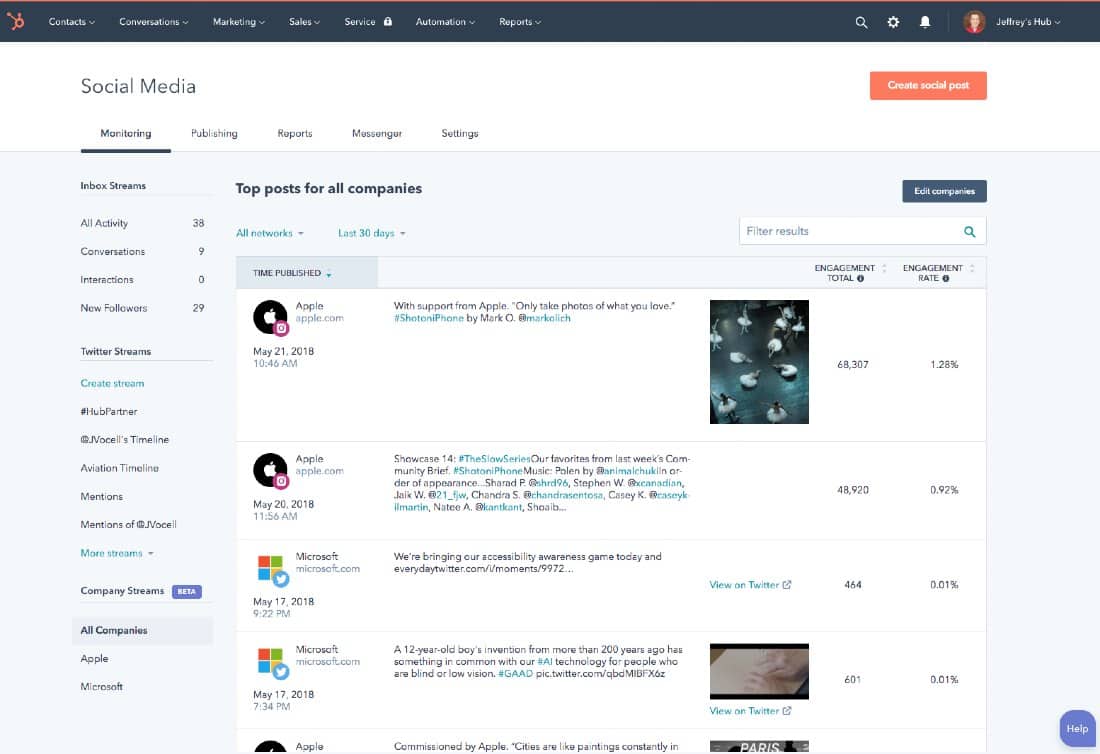Open the Marketing menu

coord(239,22)
